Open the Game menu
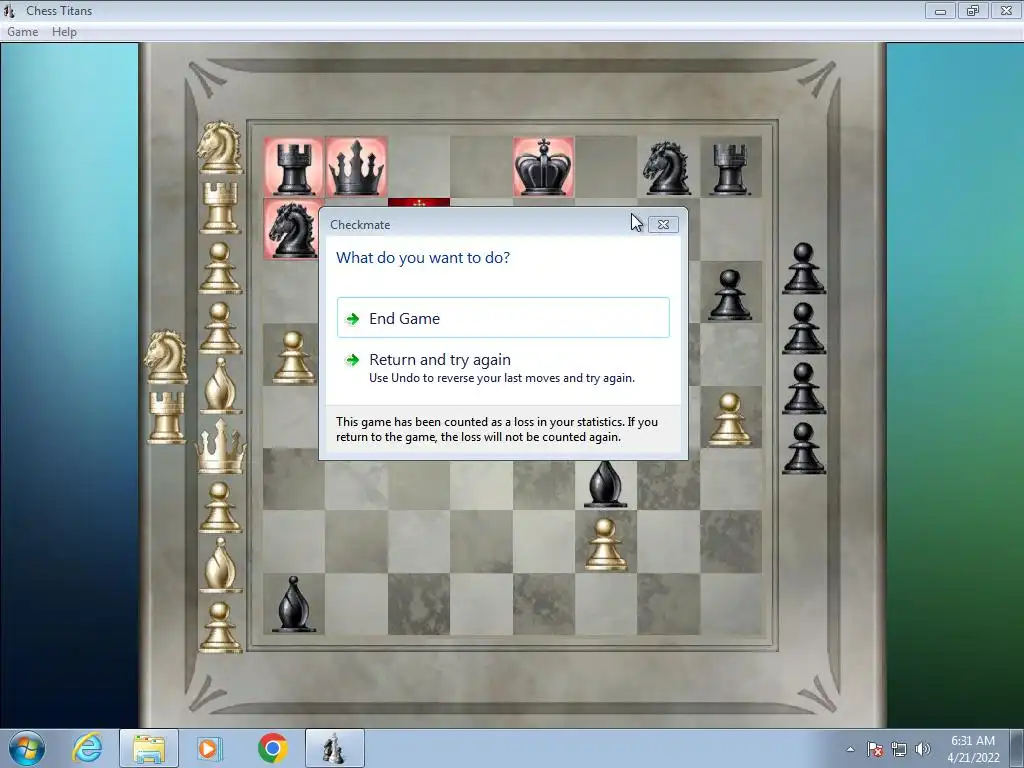This screenshot has height=768, width=1024. click(23, 32)
